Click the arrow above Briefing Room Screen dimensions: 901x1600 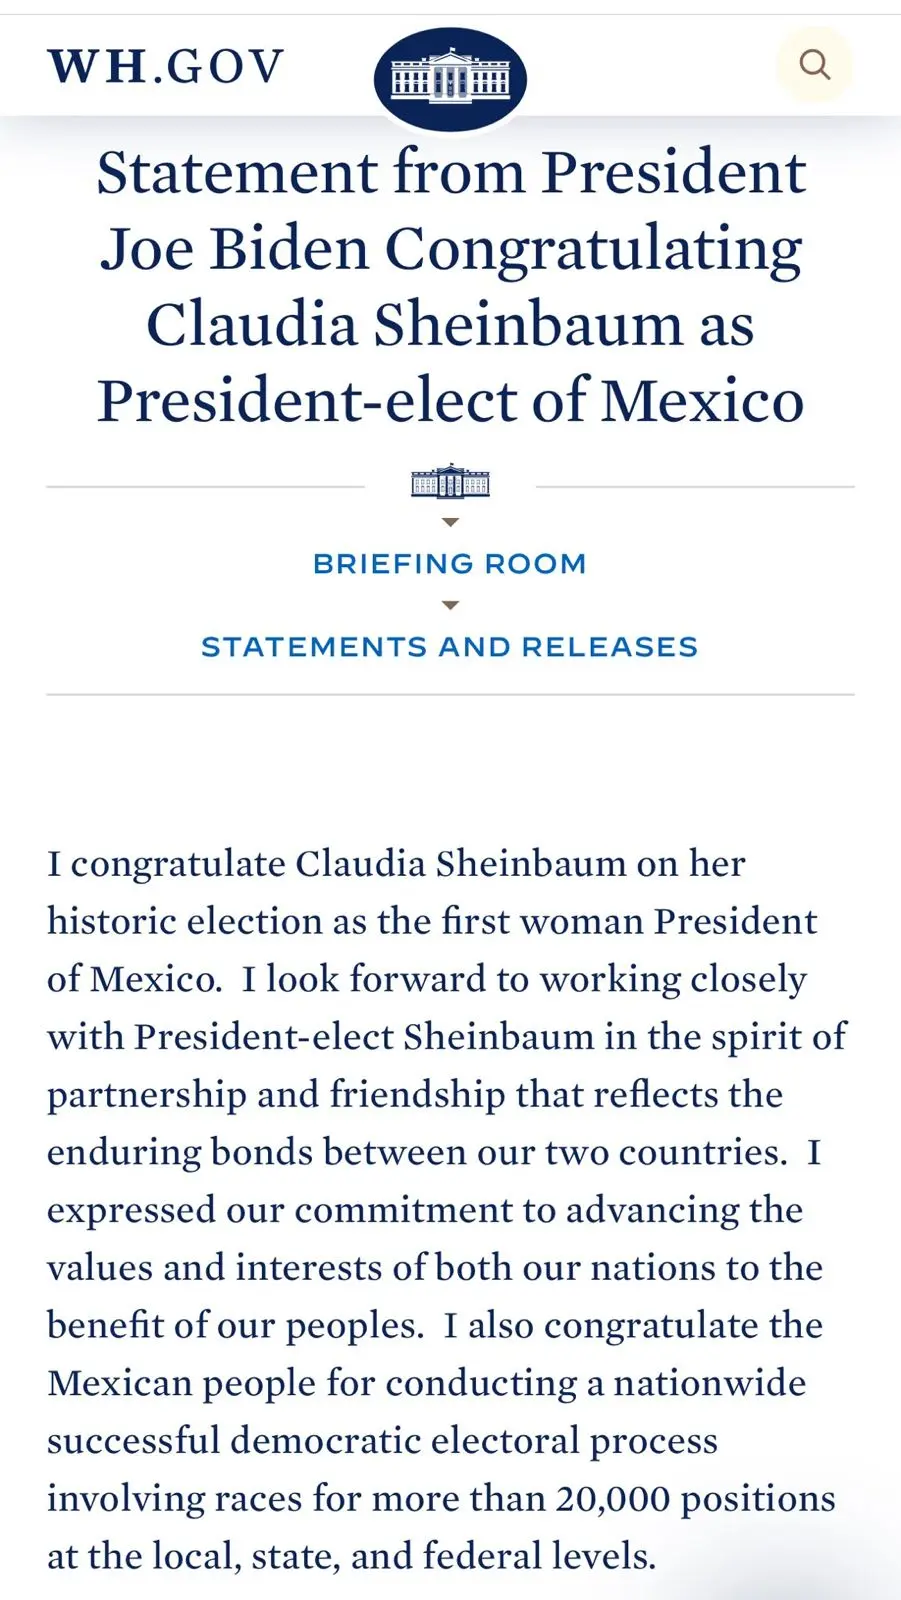tap(450, 522)
